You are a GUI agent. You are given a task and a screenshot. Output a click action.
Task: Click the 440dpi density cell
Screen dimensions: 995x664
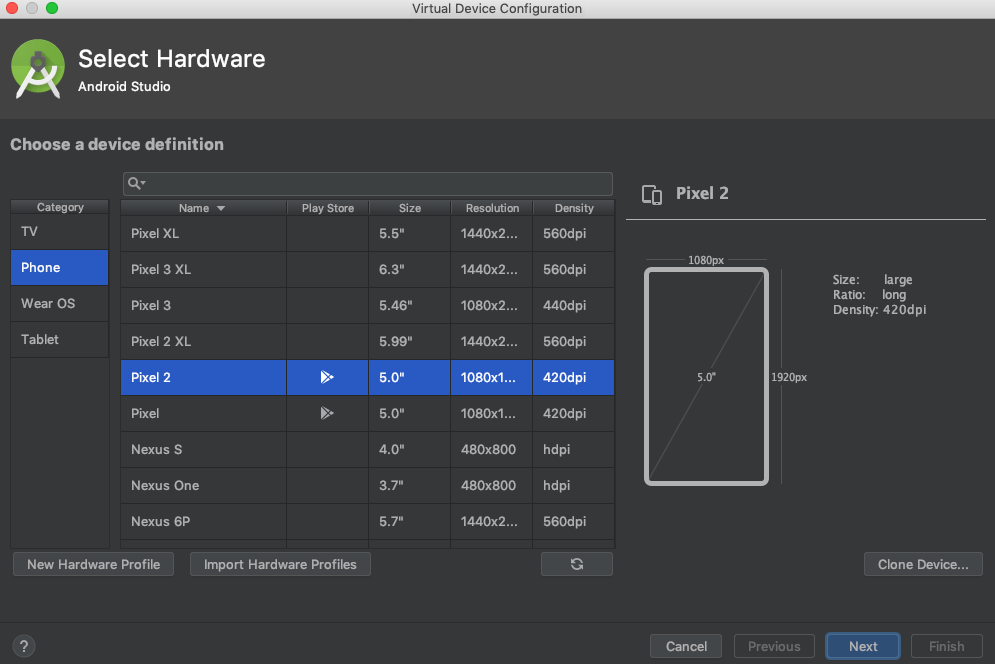[574, 305]
